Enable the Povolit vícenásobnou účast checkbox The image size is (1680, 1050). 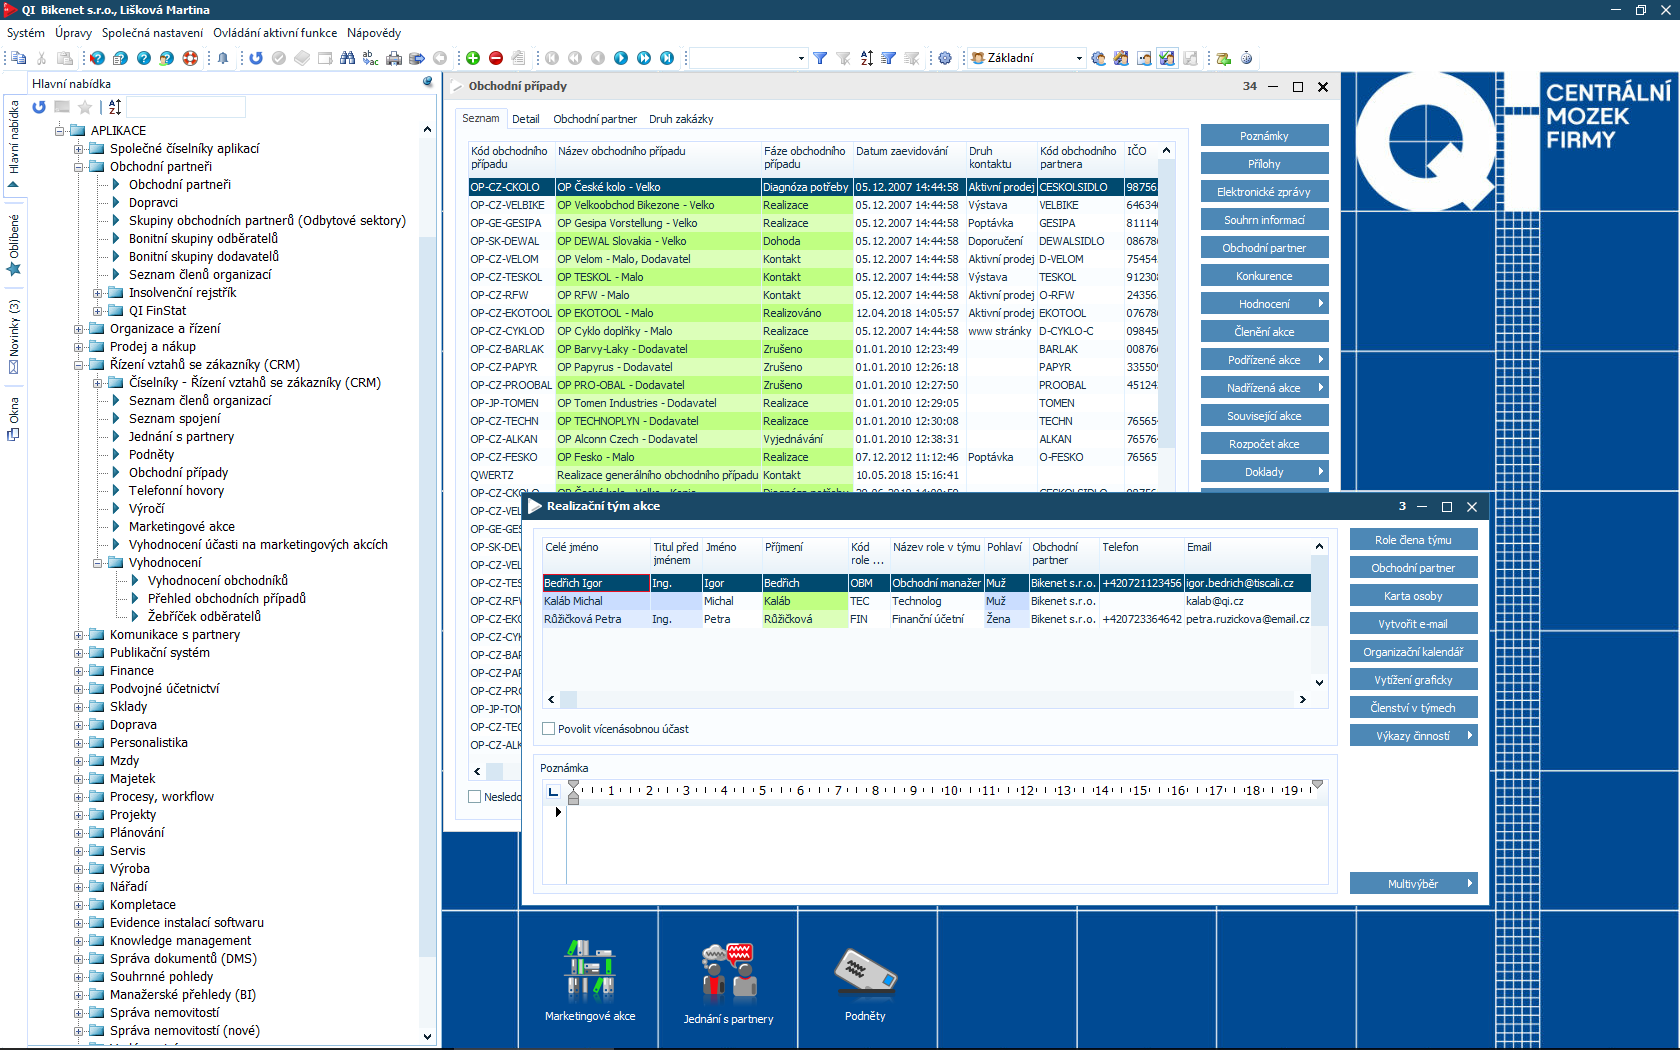549,729
